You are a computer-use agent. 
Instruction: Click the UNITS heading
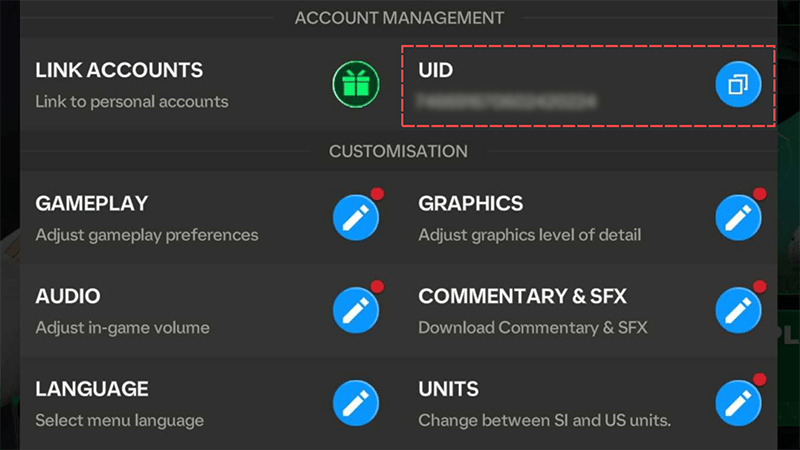click(448, 389)
